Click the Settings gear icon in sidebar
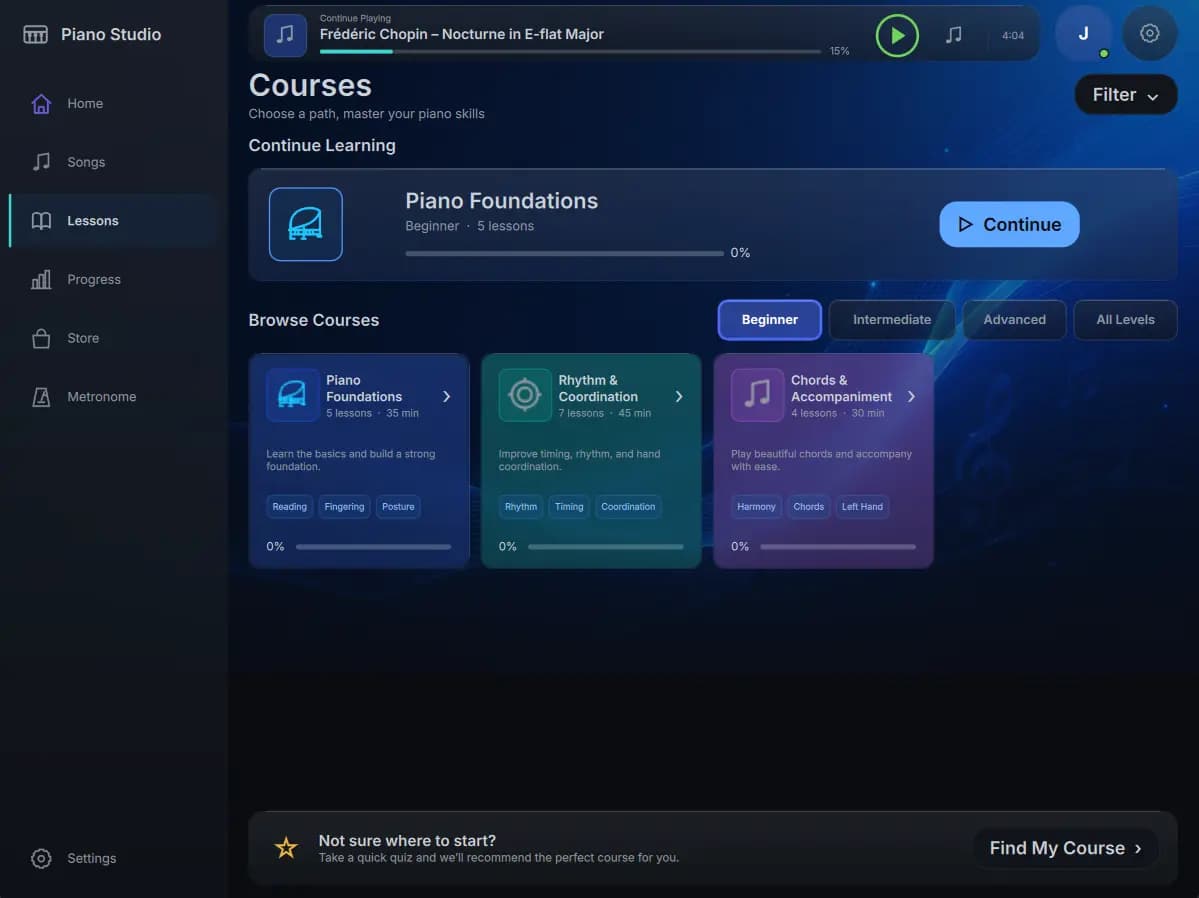 coord(41,858)
